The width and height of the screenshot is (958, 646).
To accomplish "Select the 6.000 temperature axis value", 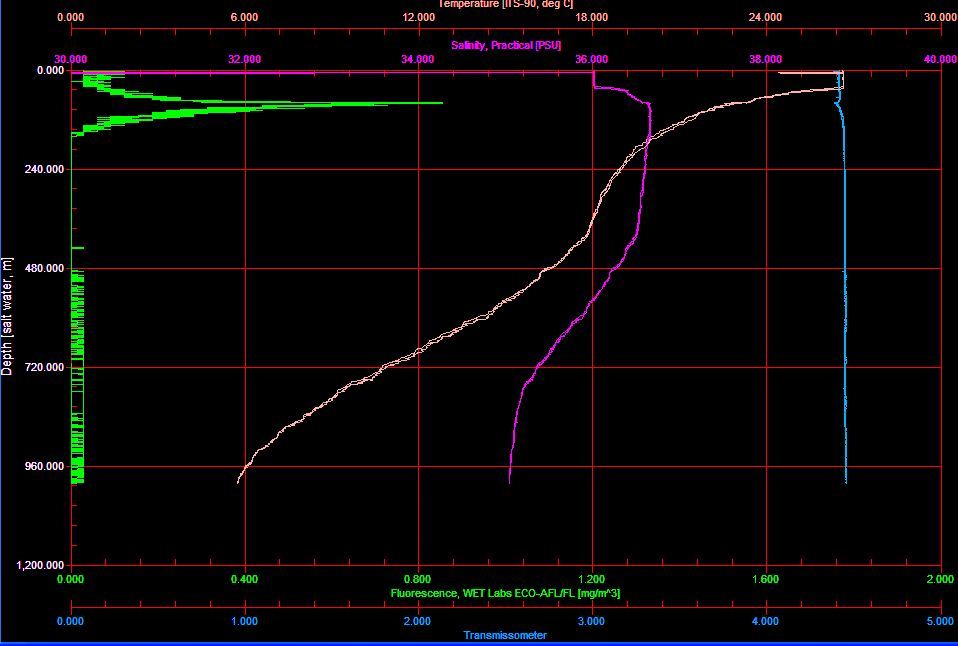I will coord(244,17).
